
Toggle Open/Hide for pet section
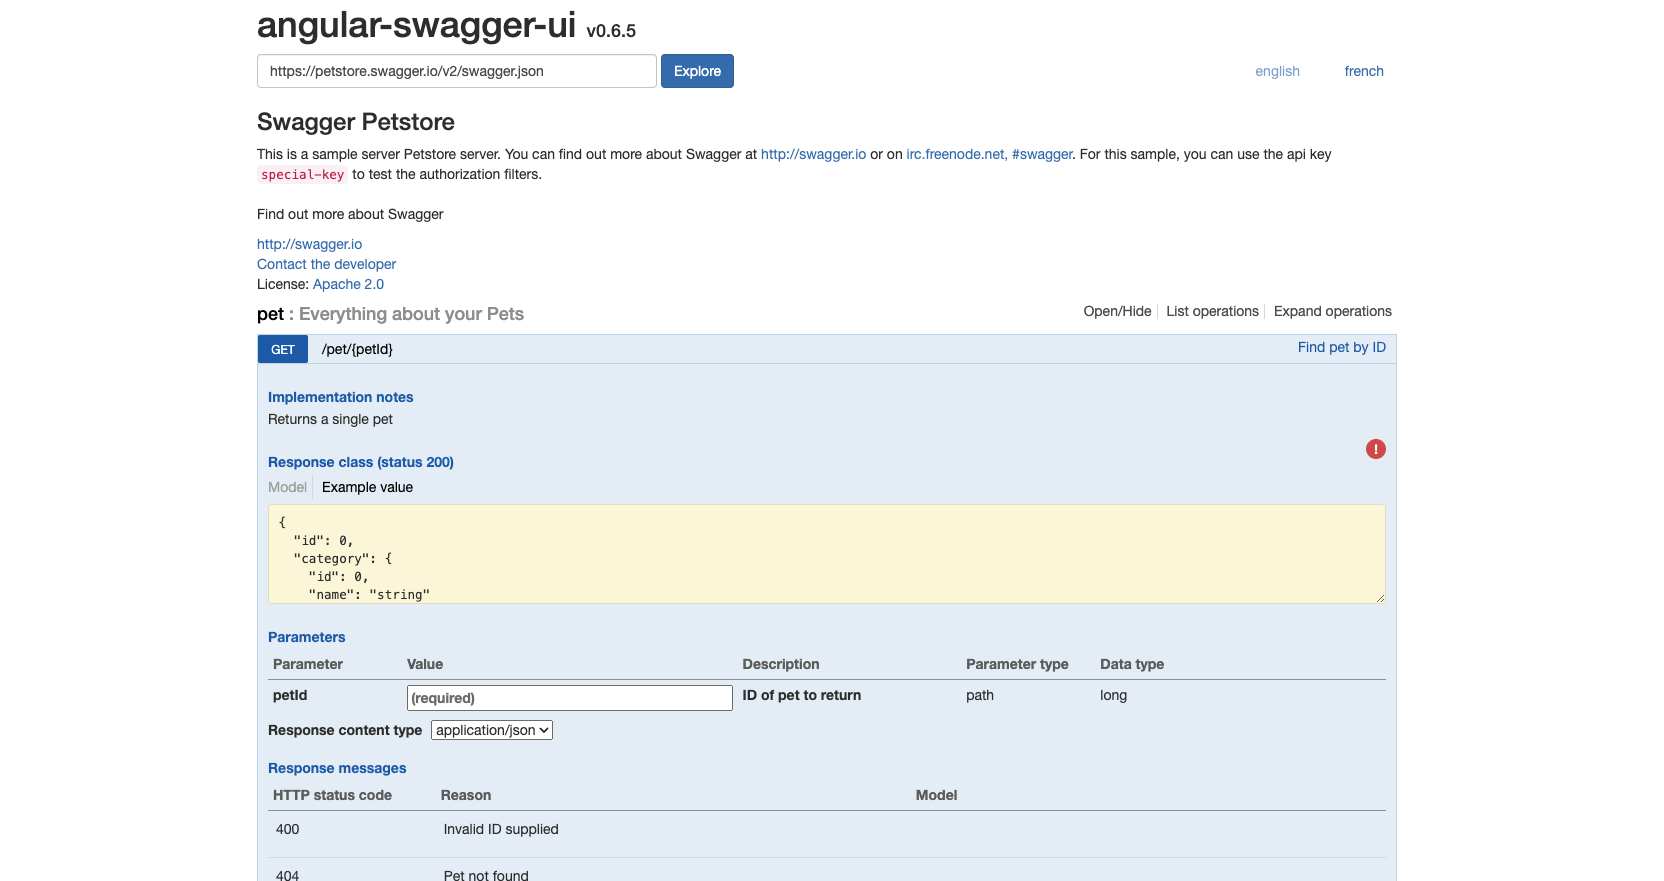coord(1117,311)
